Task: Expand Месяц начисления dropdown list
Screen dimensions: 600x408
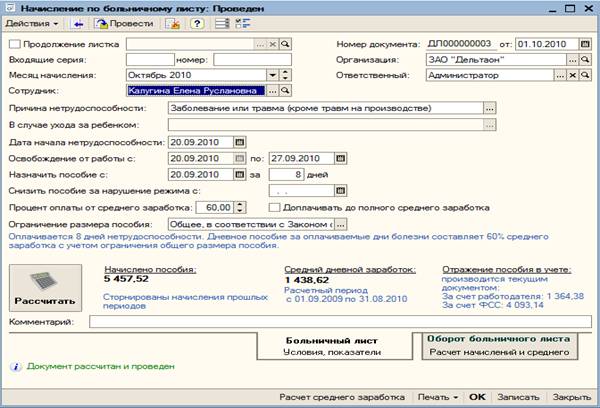Action: pyautogui.click(x=272, y=75)
